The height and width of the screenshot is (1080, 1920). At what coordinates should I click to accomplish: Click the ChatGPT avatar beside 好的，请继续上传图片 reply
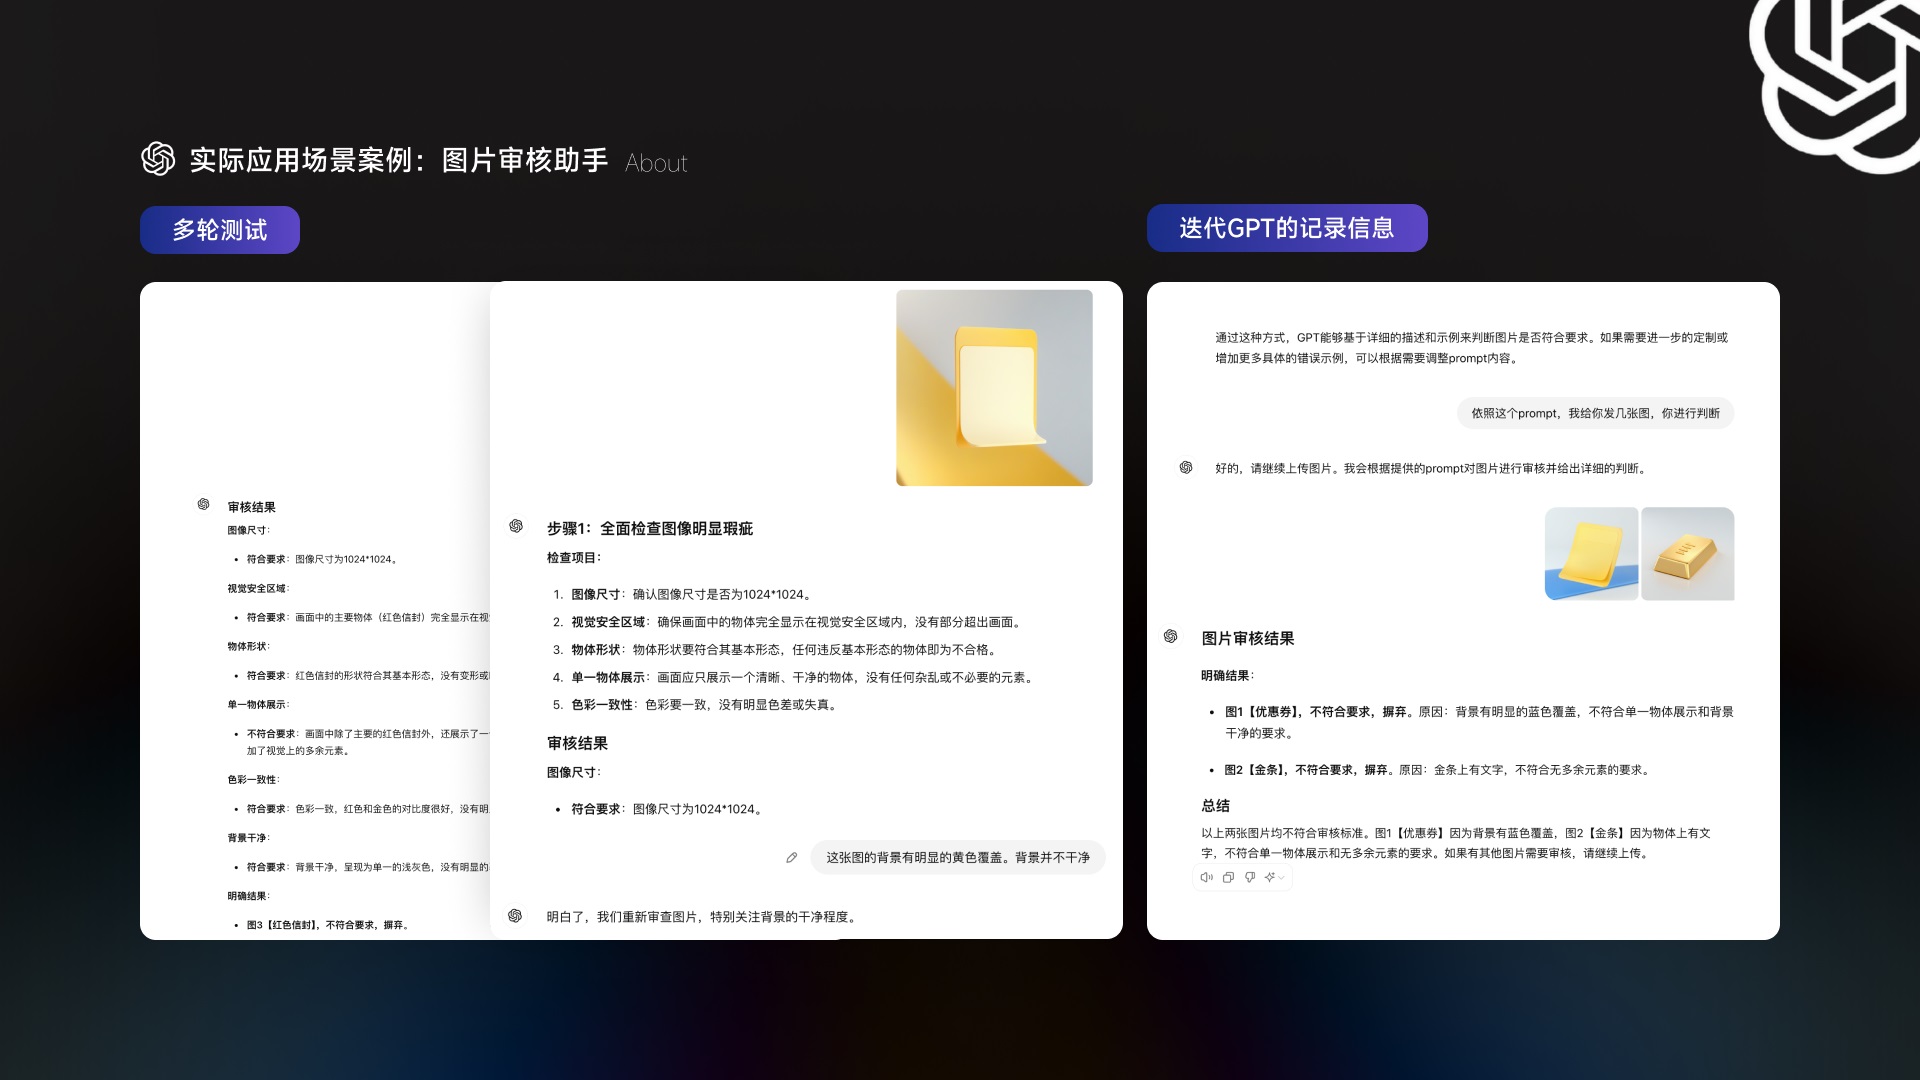1185,466
